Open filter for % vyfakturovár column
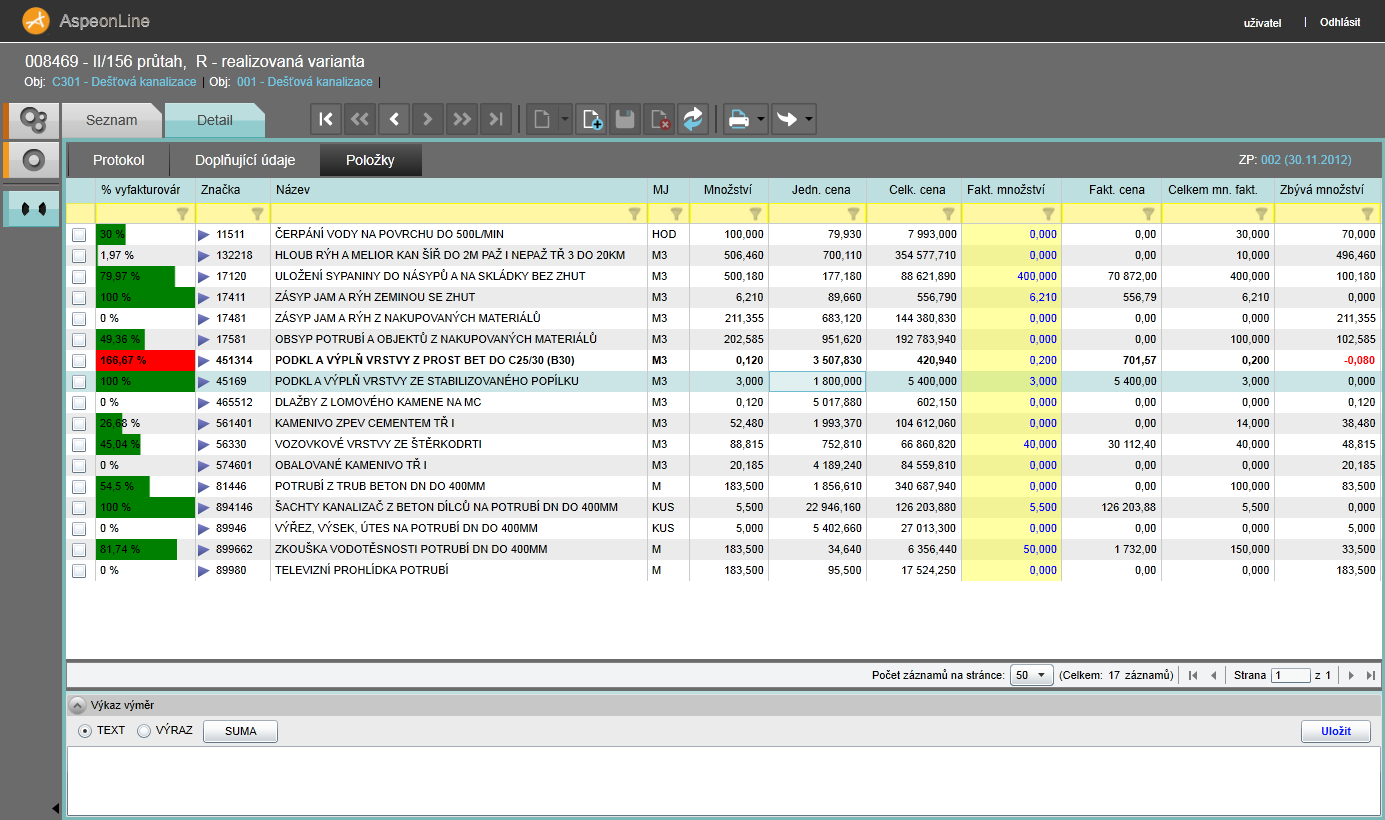1385x820 pixels. 182,213
